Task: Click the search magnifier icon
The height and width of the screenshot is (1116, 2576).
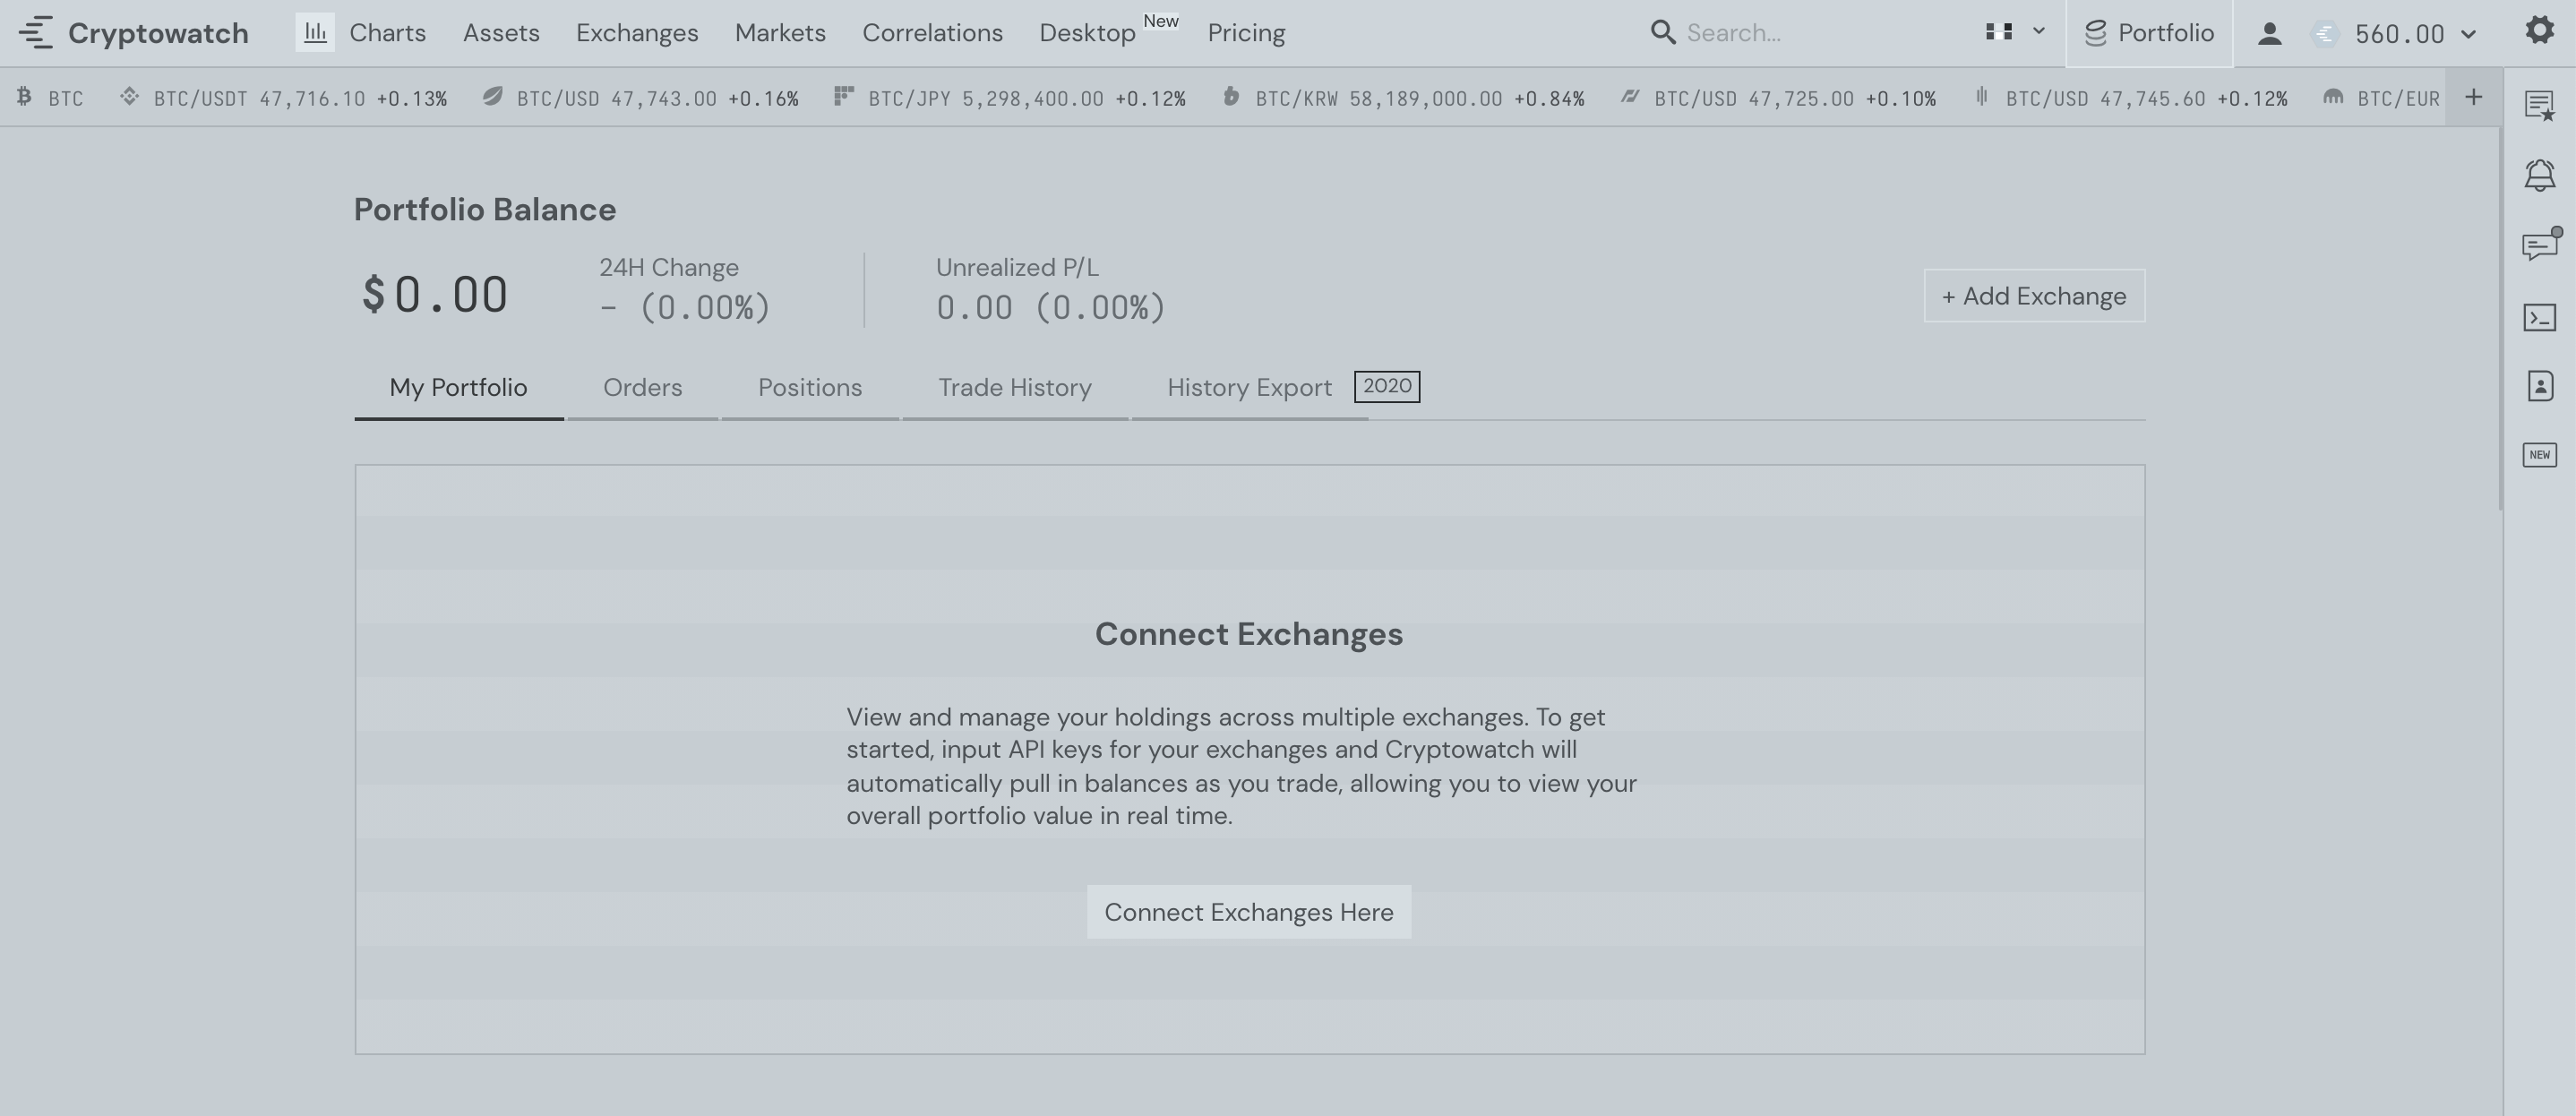Action: (1662, 33)
